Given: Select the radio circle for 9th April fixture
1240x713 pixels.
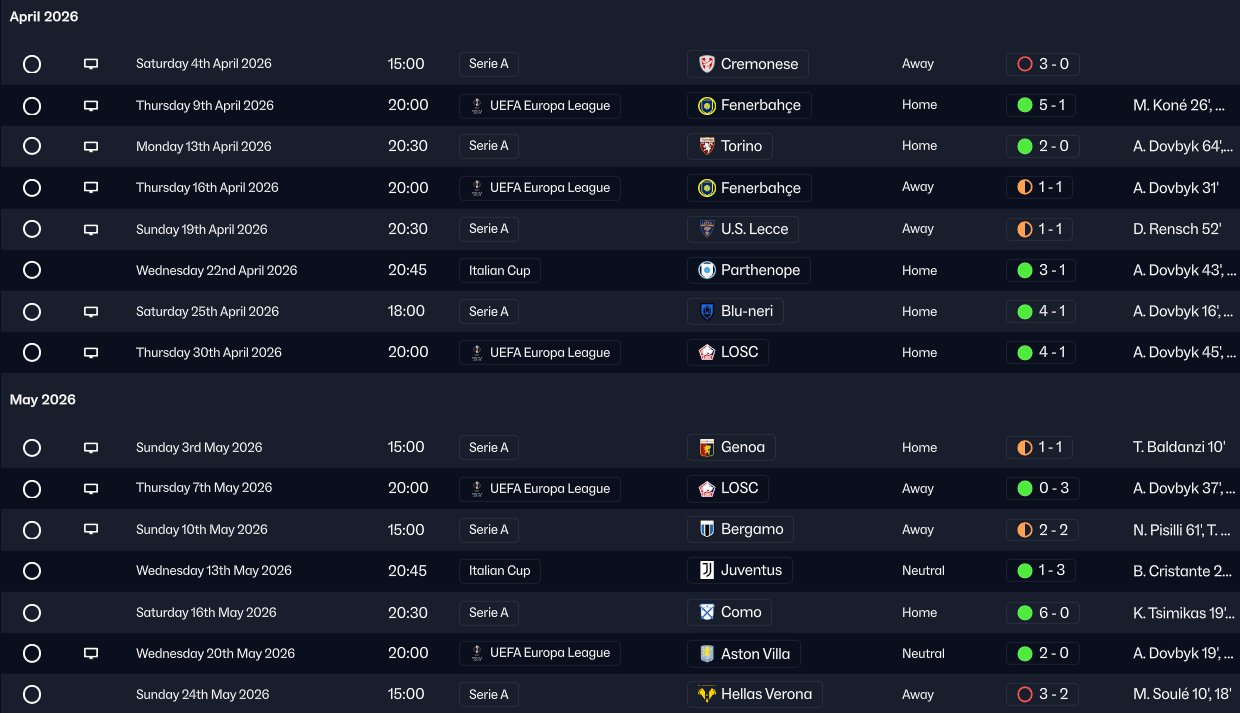Looking at the screenshot, I should coord(32,105).
